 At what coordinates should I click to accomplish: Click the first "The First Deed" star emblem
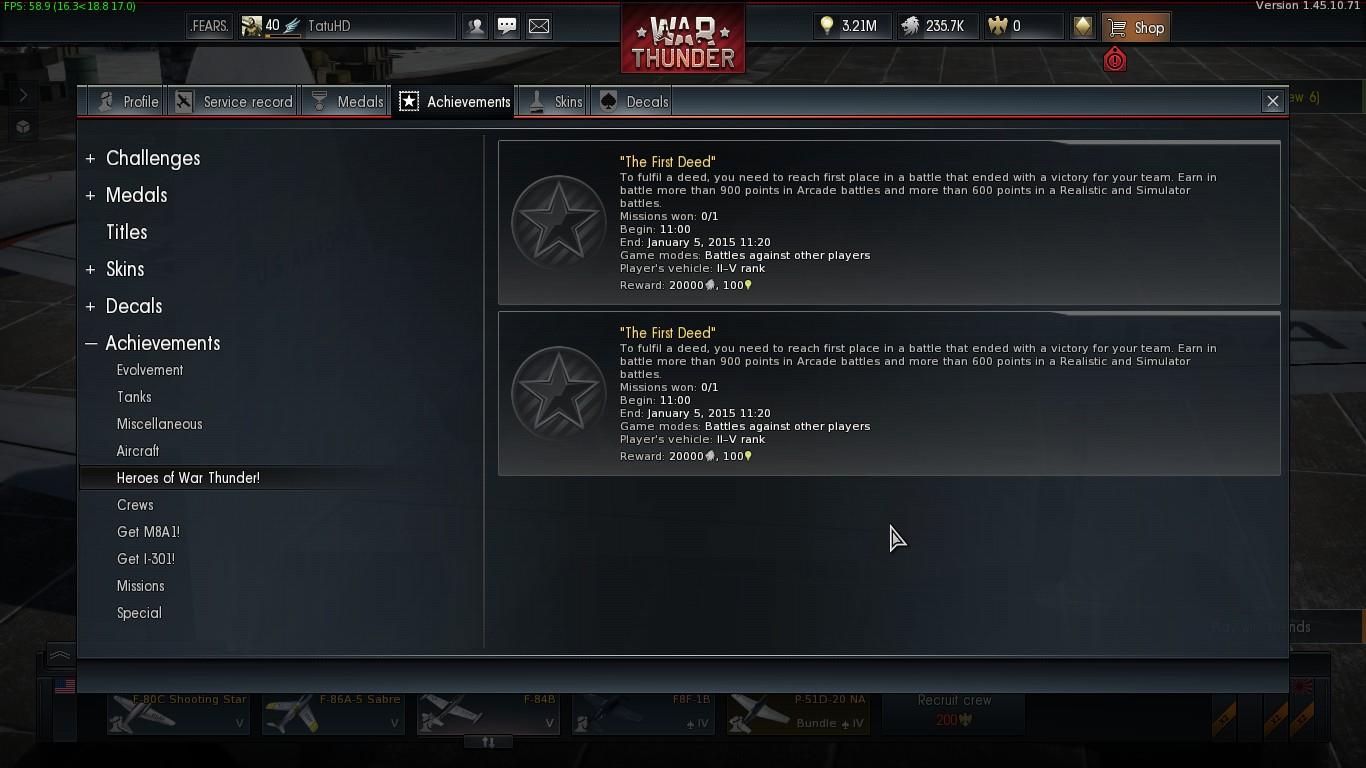click(559, 222)
